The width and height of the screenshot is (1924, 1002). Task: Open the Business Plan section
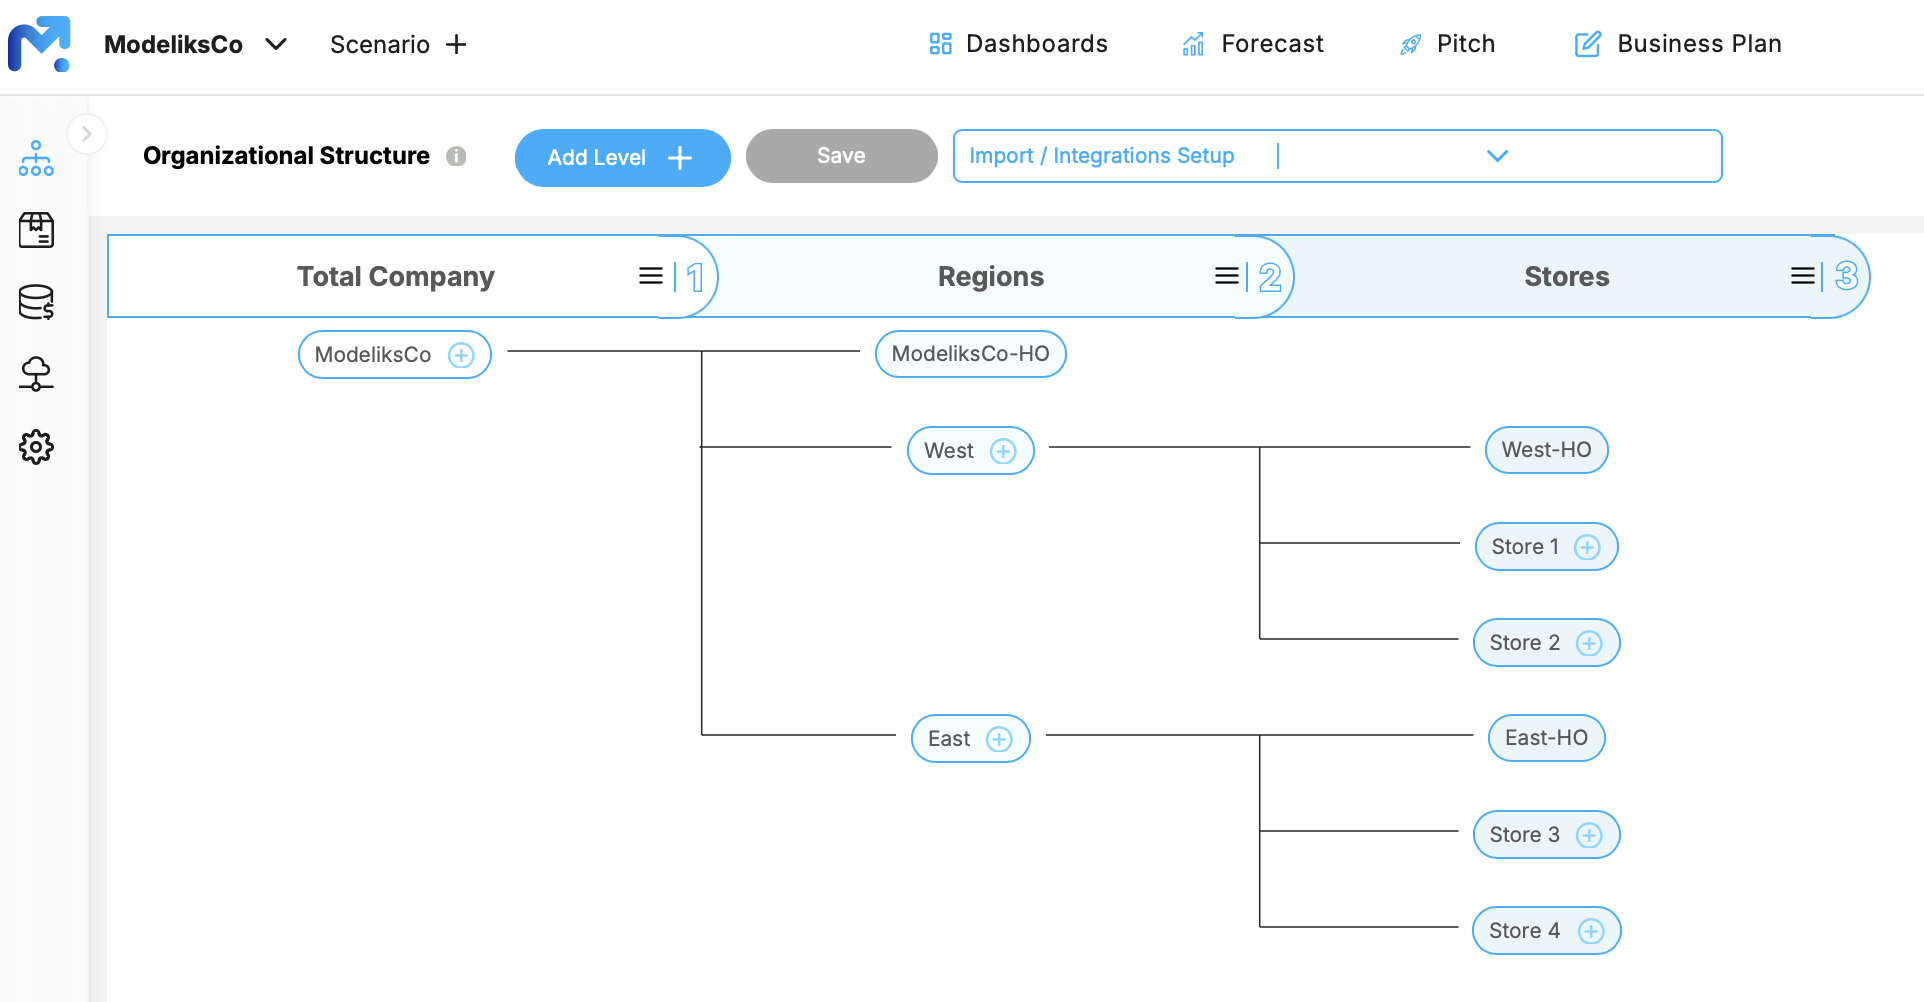coord(1676,43)
